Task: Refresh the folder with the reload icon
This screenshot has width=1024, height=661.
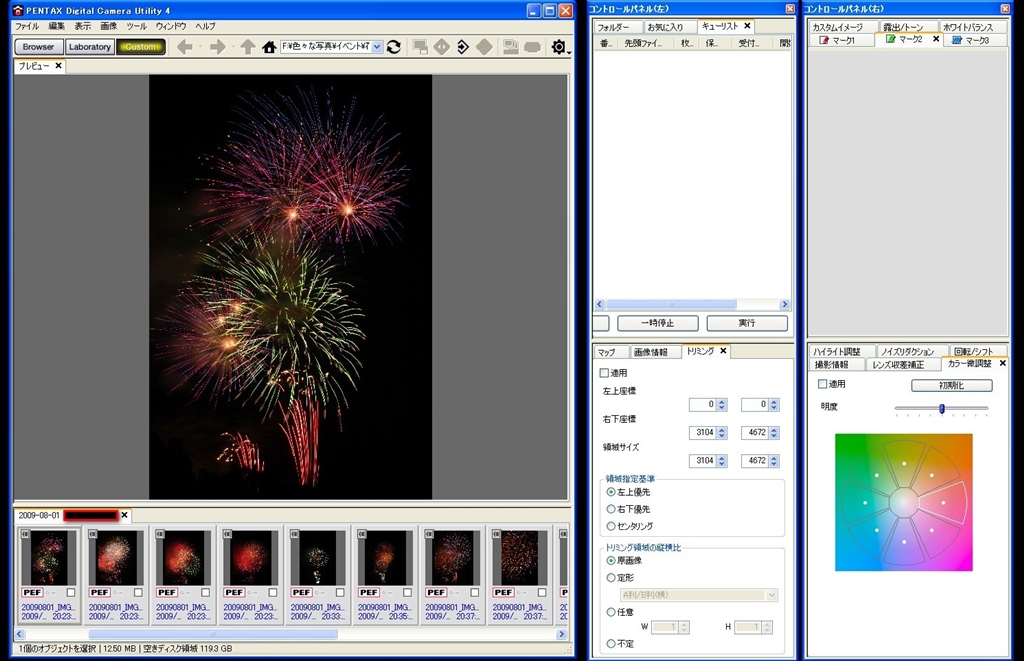Action: point(394,47)
